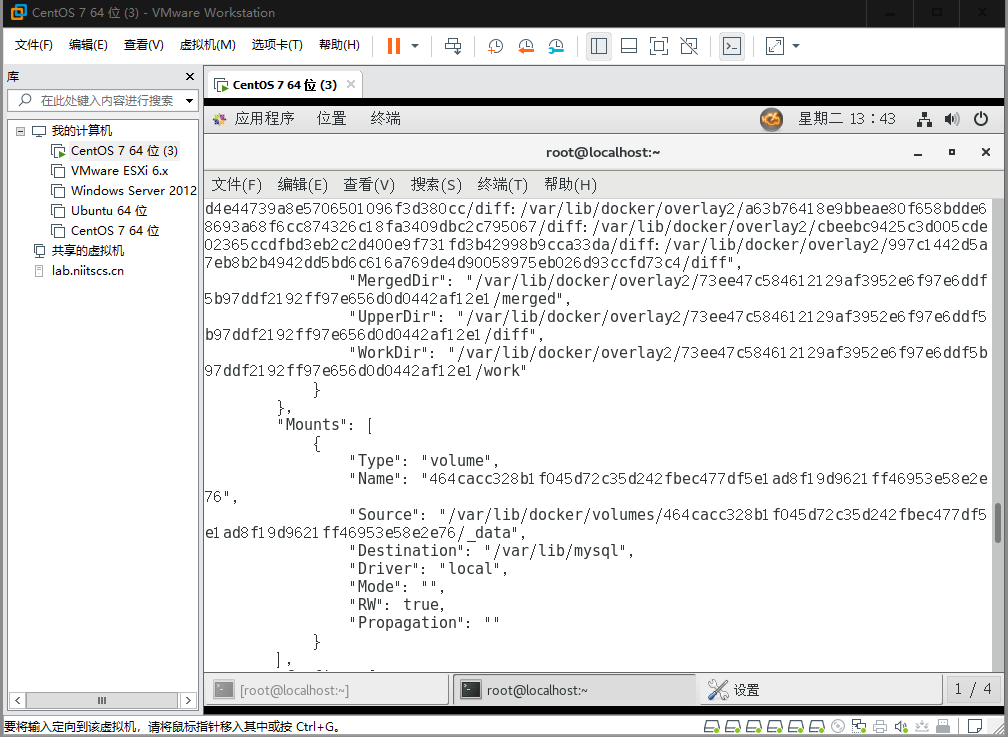
Task: Click the stretch guest display icon
Action: click(x=775, y=46)
